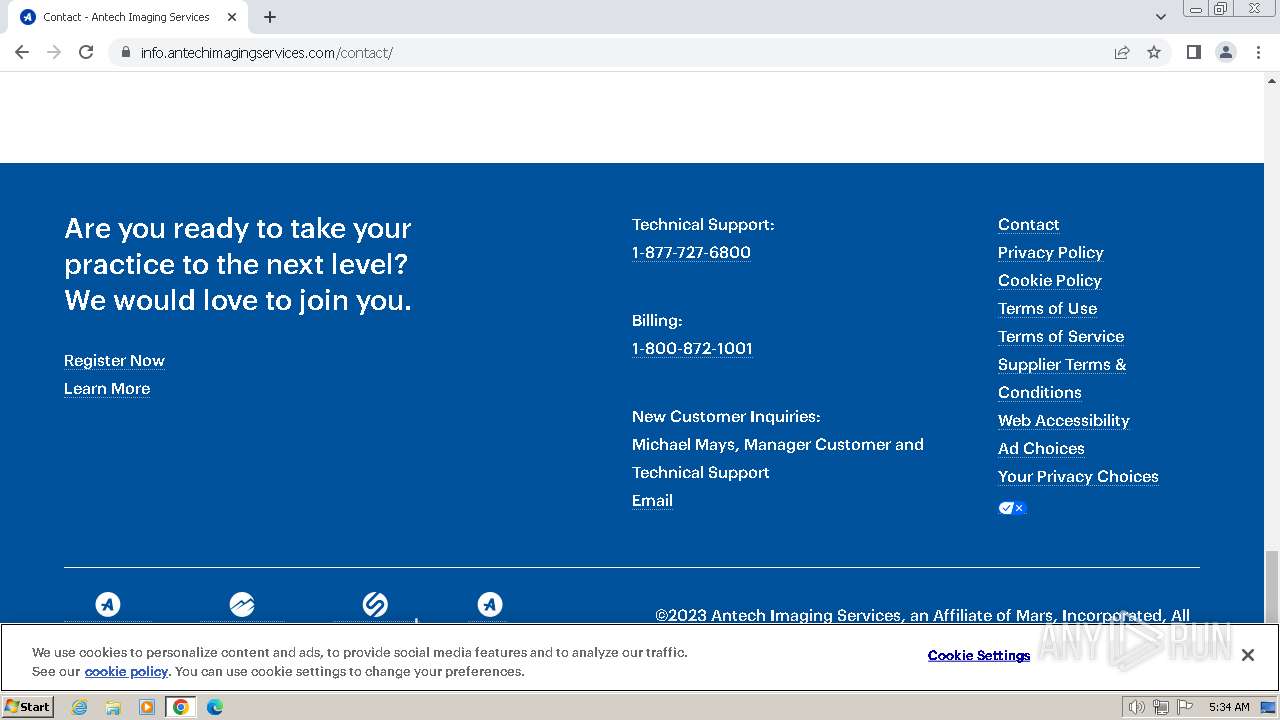Select the Contact - Antech Imaging Services tab
Image resolution: width=1280 pixels, height=720 pixels.
coord(130,17)
